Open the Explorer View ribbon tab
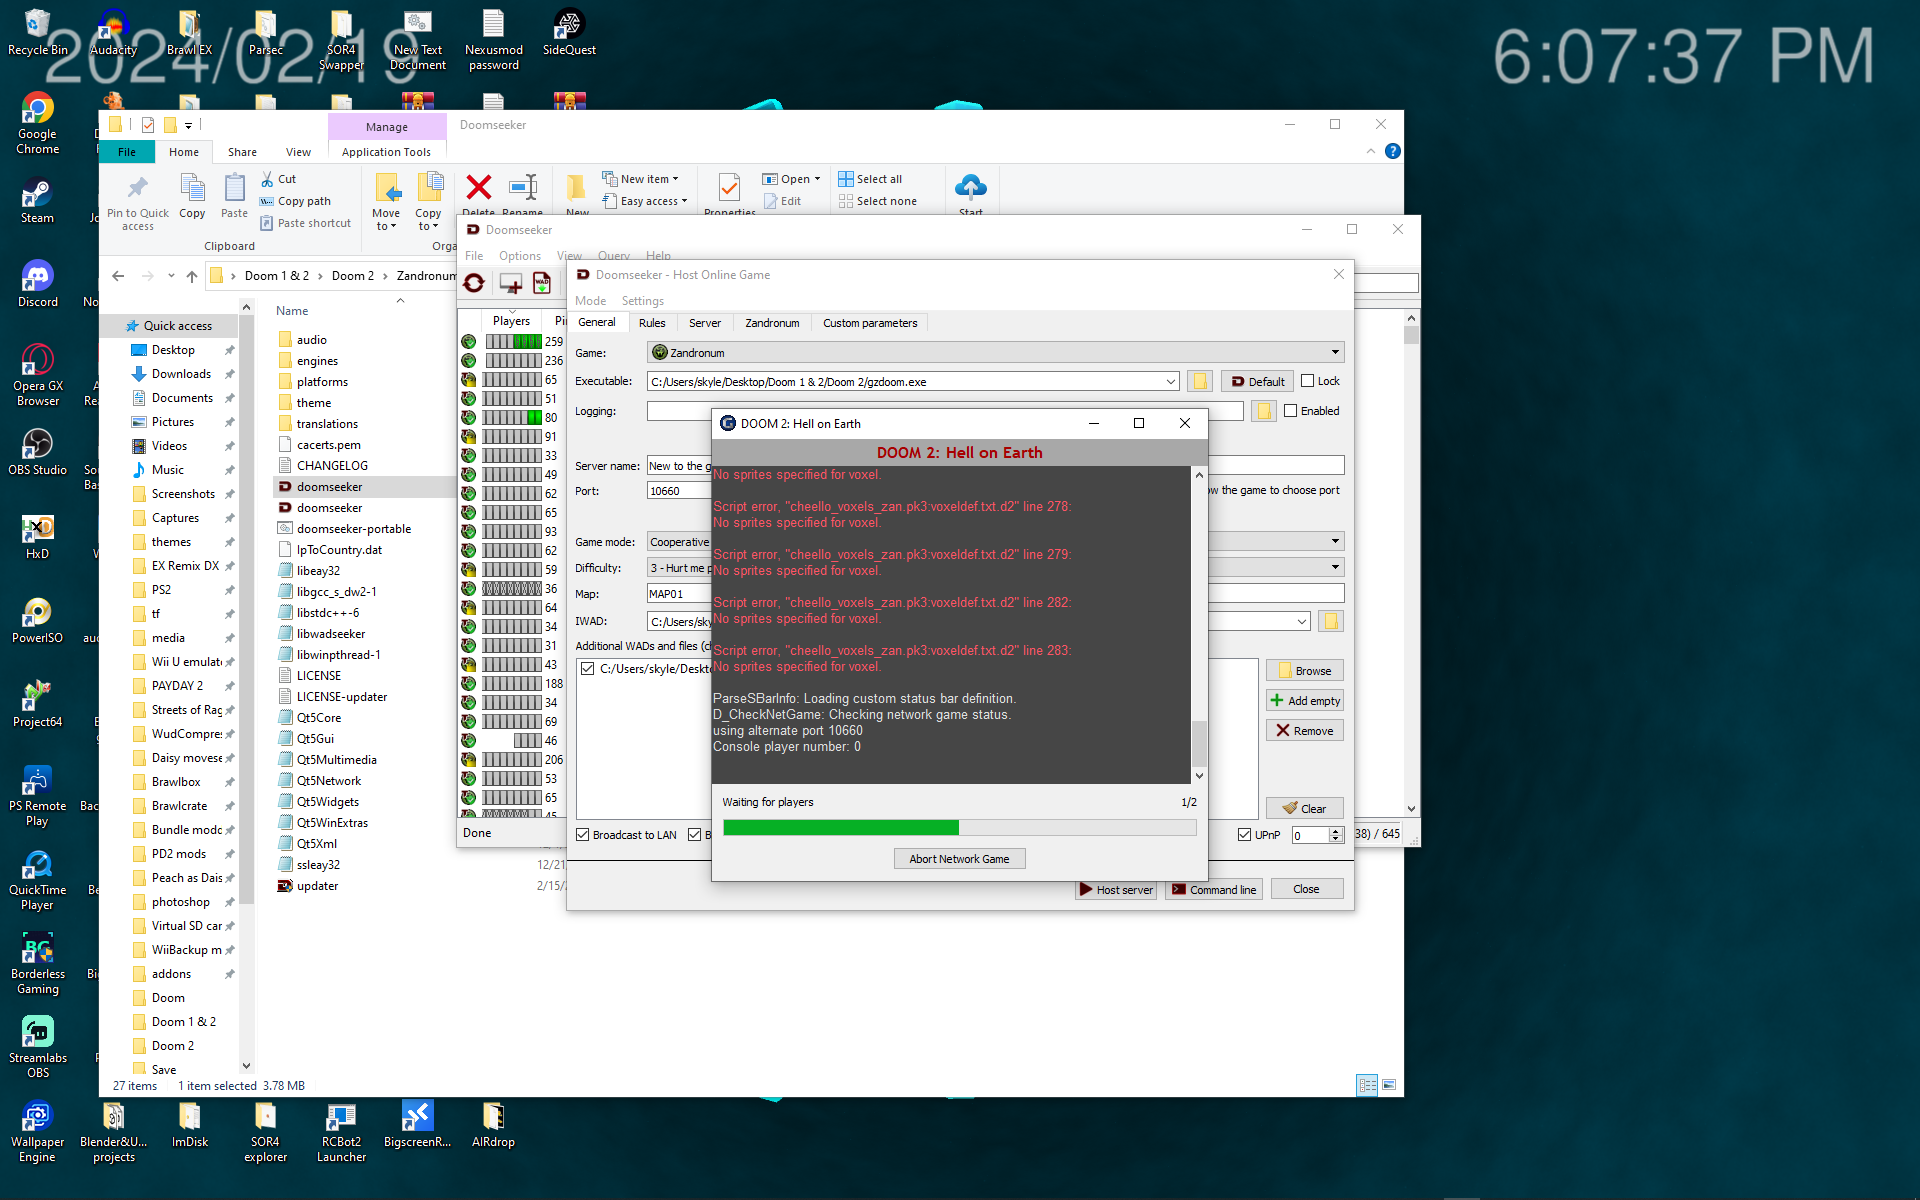This screenshot has height=1200, width=1920. [x=298, y=152]
